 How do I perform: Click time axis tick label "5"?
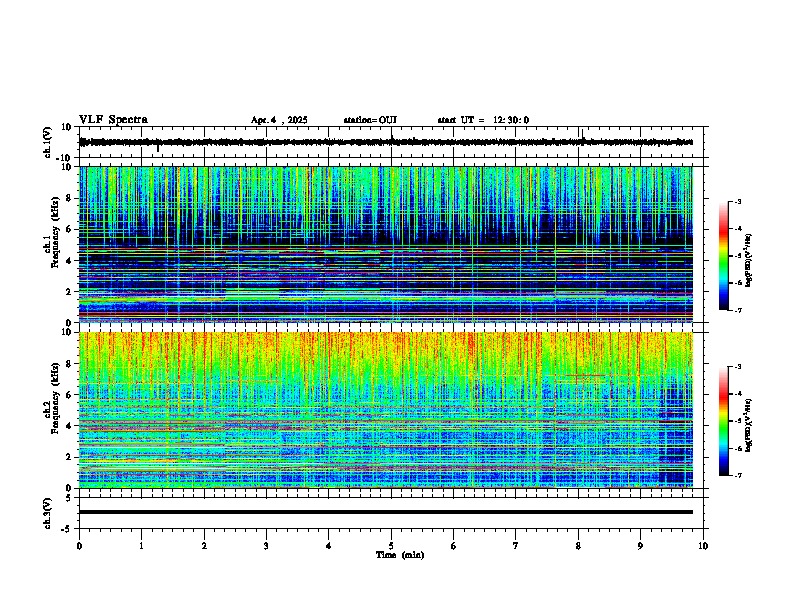coord(391,546)
